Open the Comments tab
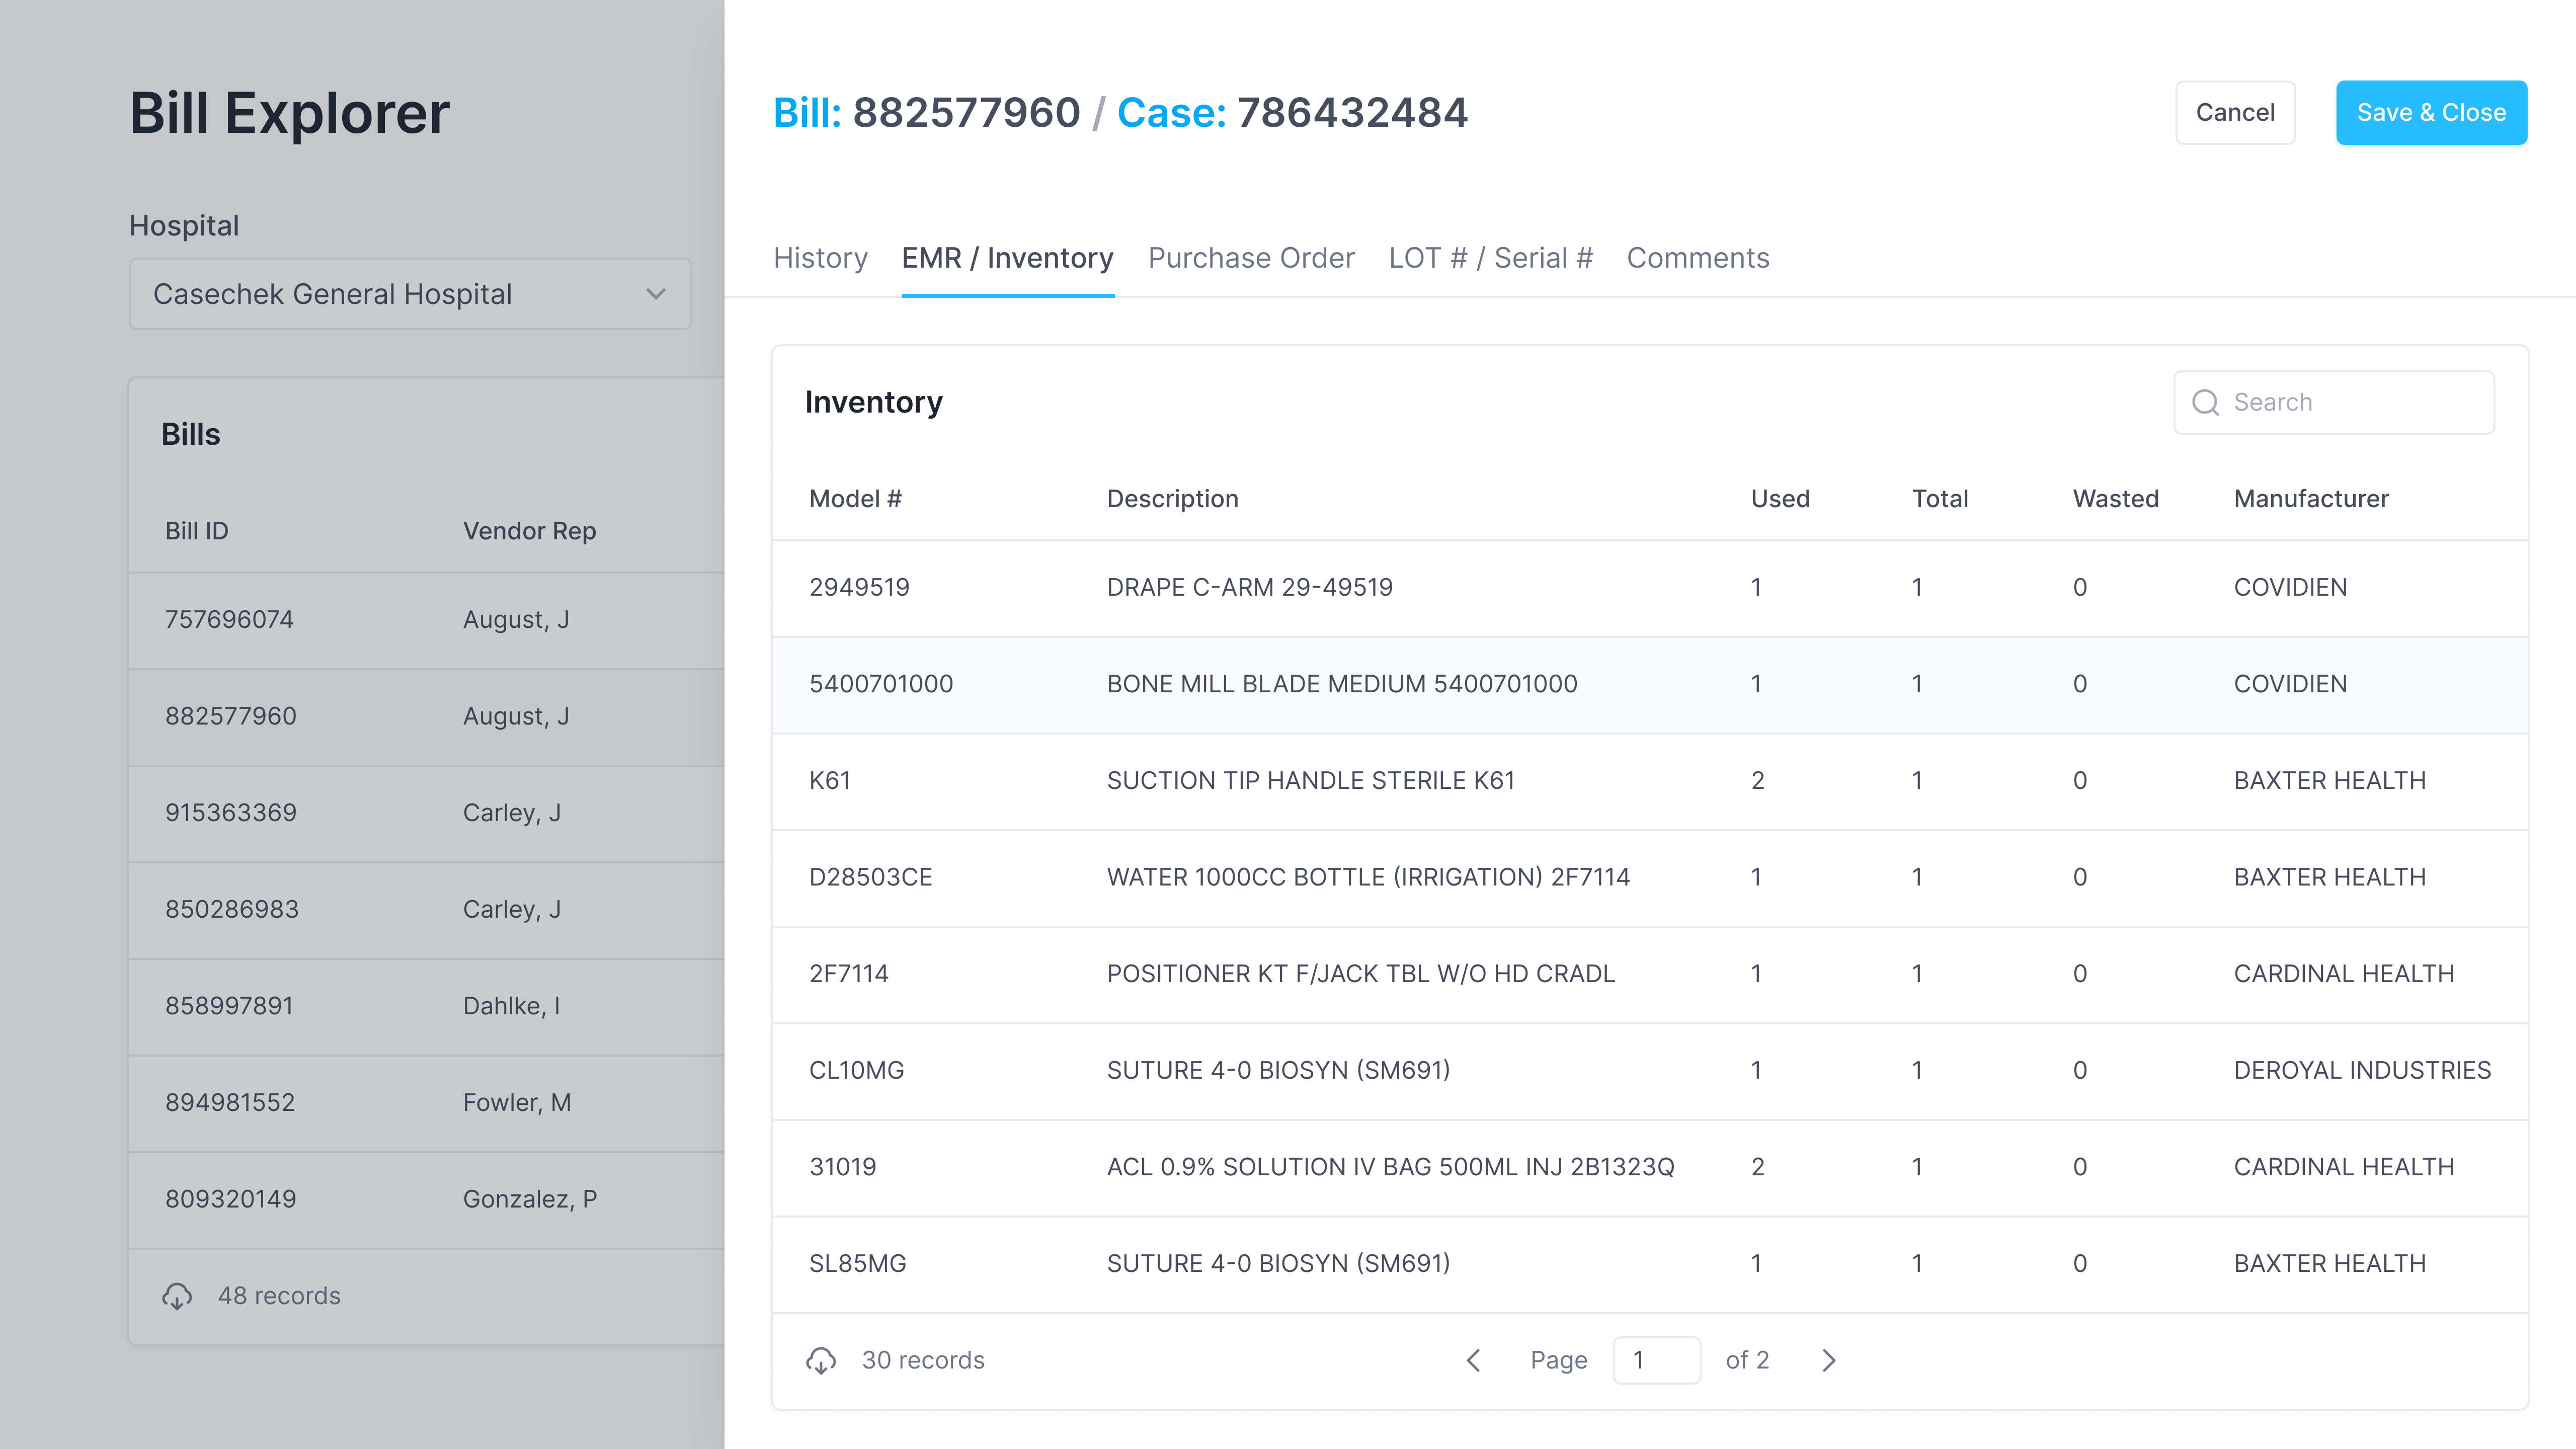Screen dimensions: 2576x1449 pos(1697,258)
